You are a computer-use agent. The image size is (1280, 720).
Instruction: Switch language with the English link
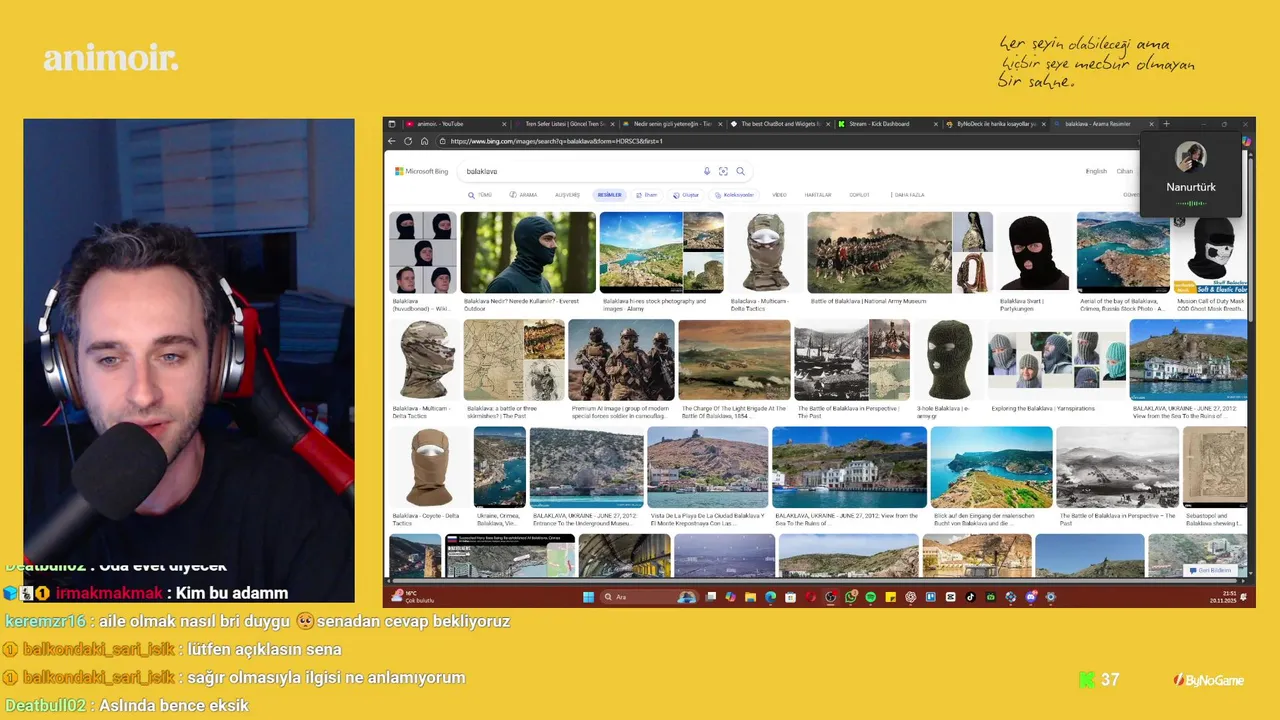click(x=1096, y=171)
